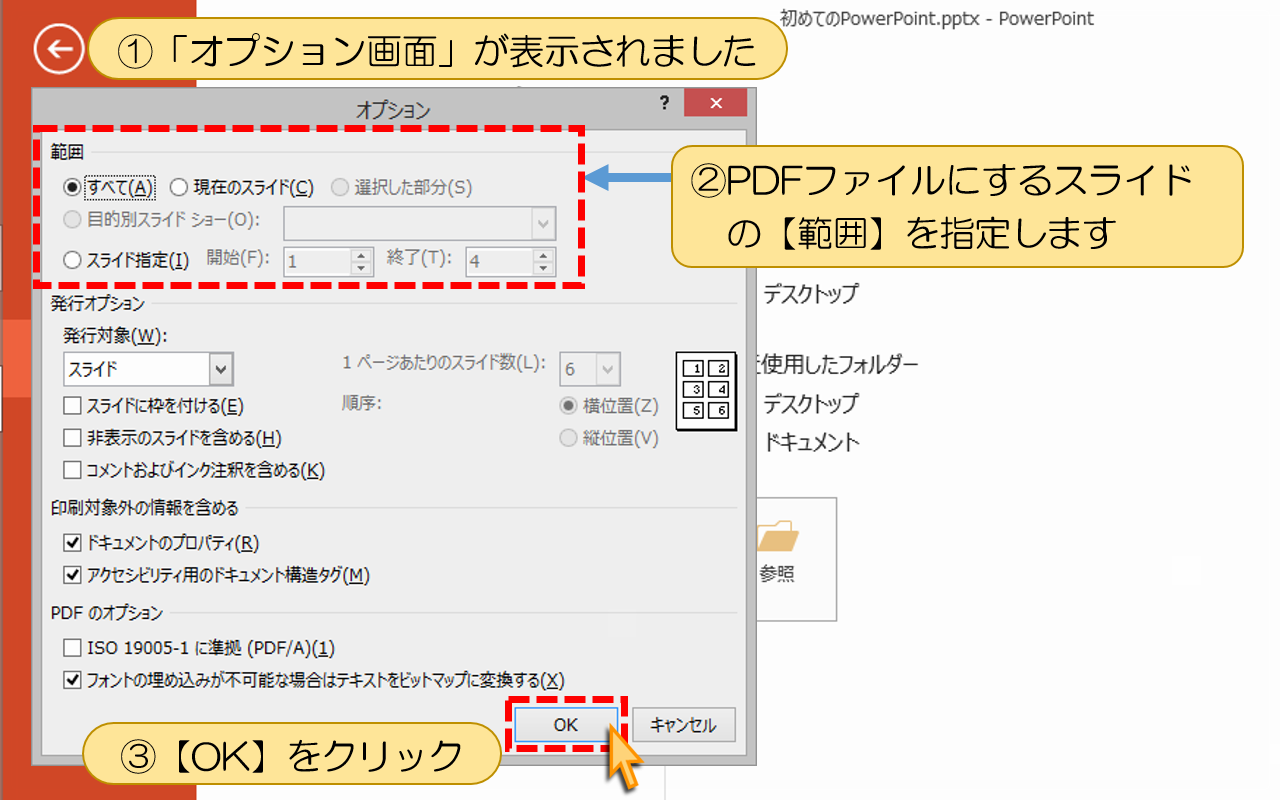
Task: Select the upper デスクトップ location
Action: (810, 294)
